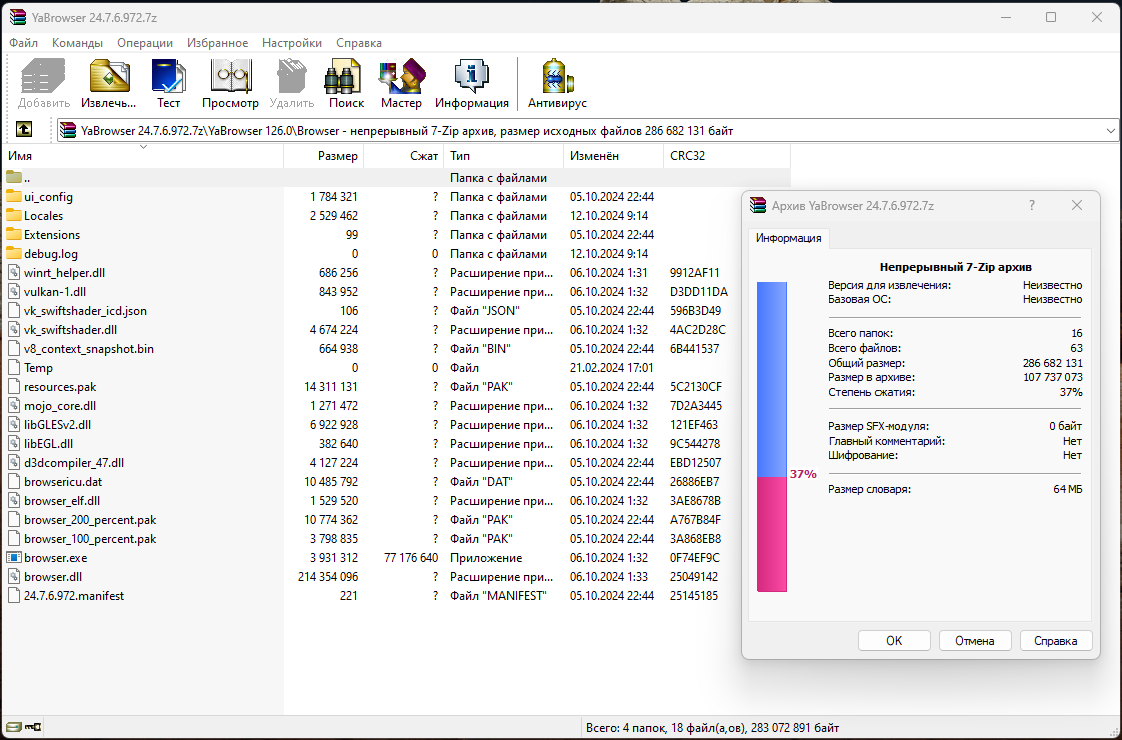Select the browser.exe file
The image size is (1122, 740).
[55, 558]
